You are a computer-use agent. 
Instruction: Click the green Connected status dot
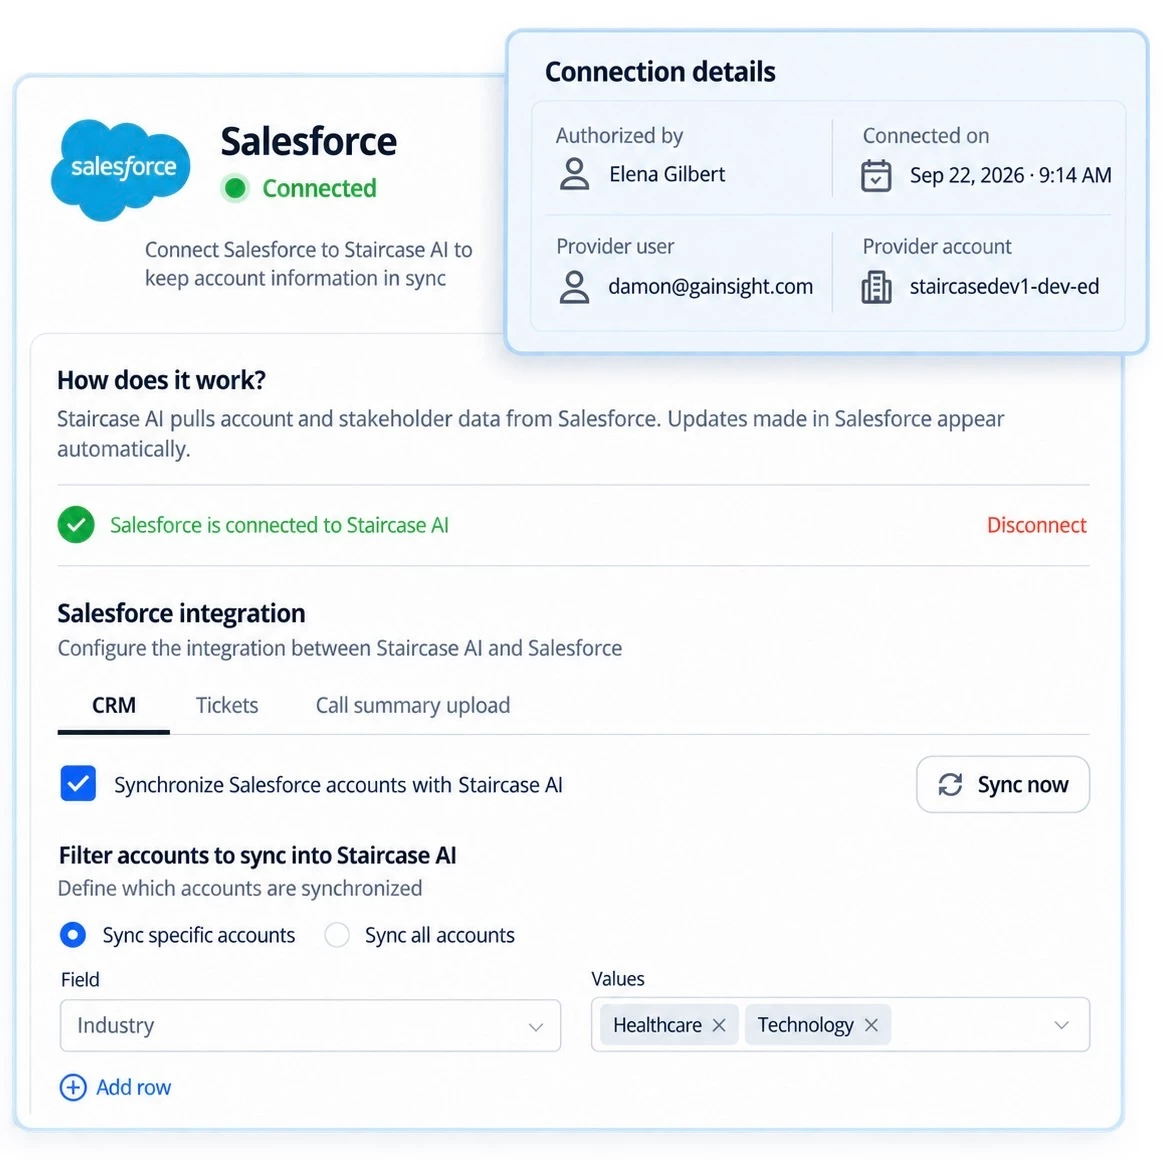[x=235, y=189]
